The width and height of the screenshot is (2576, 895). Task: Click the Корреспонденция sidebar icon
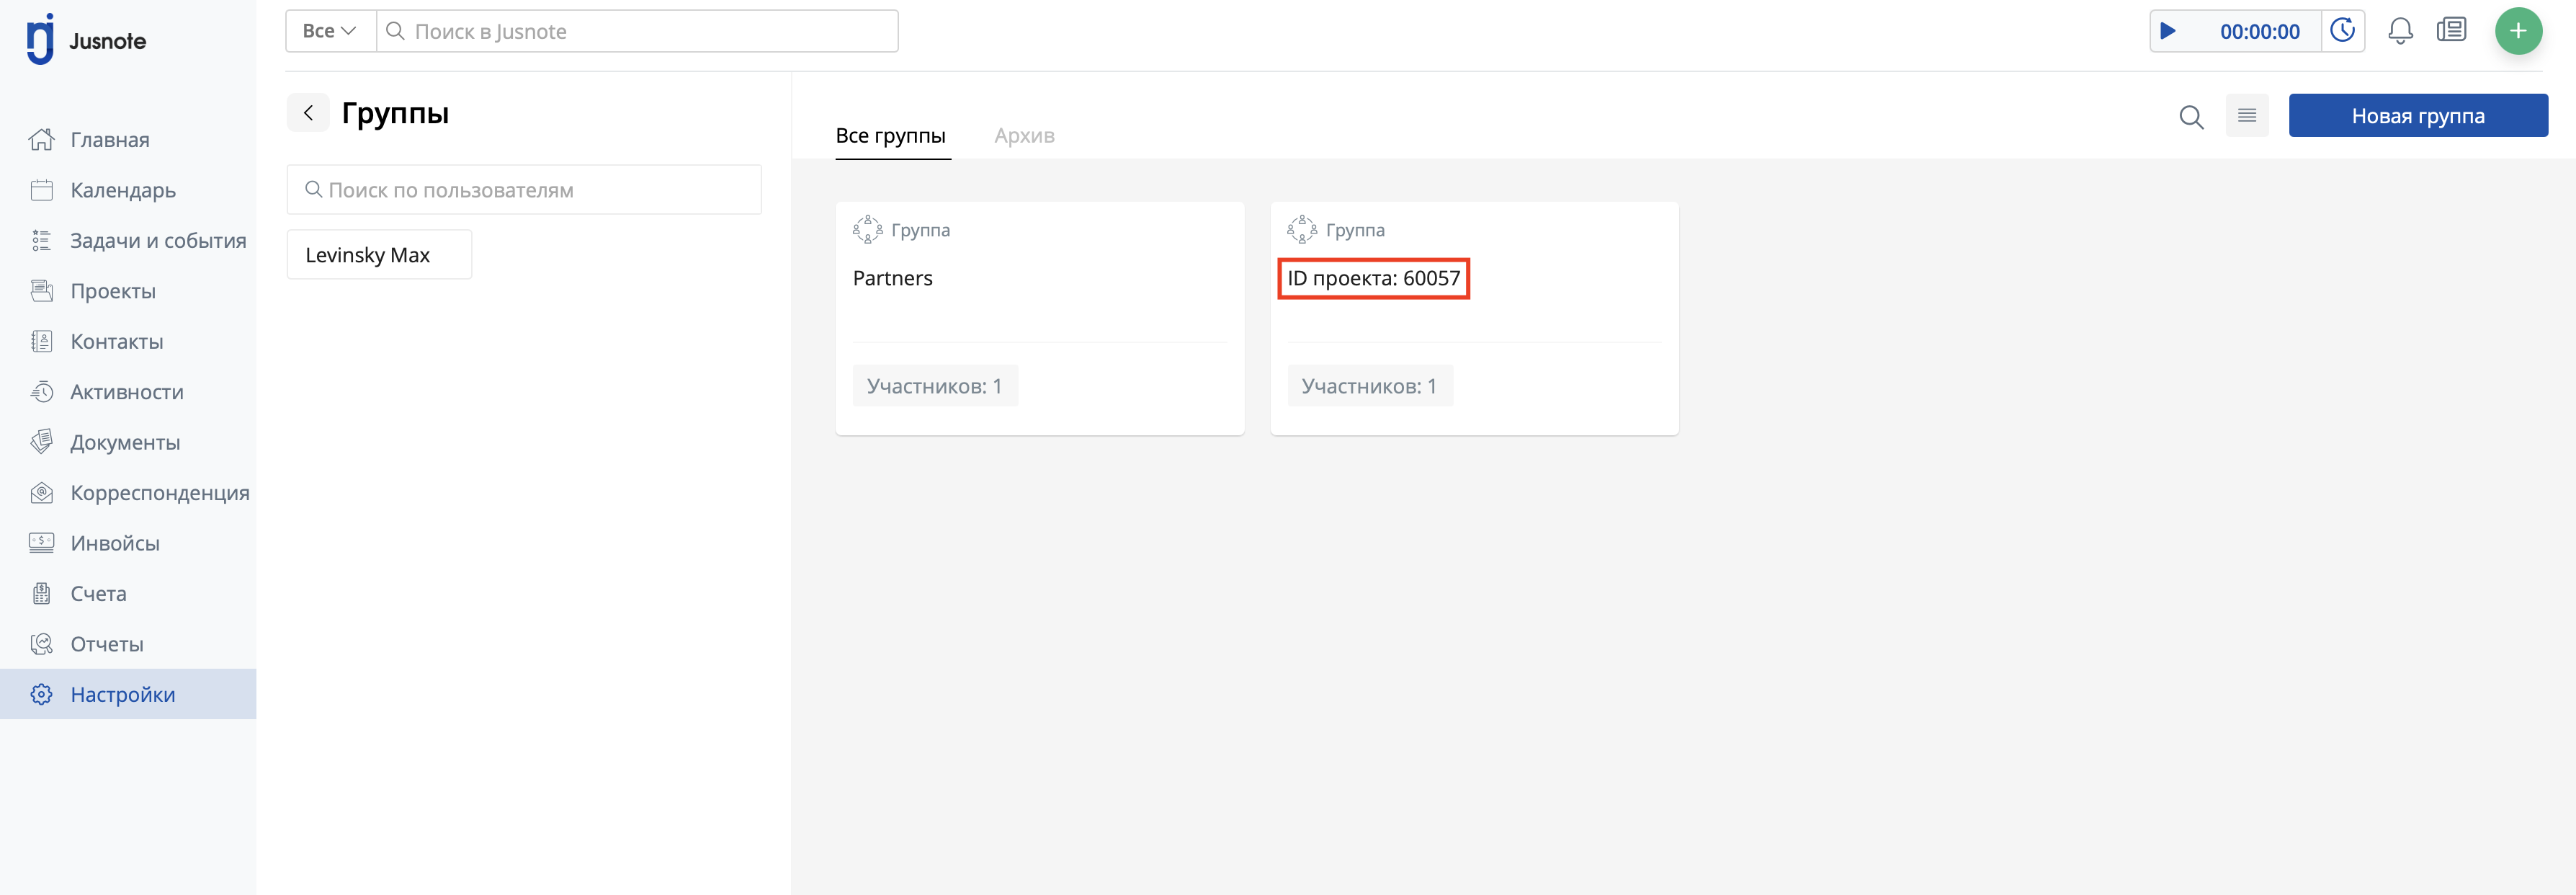(41, 493)
